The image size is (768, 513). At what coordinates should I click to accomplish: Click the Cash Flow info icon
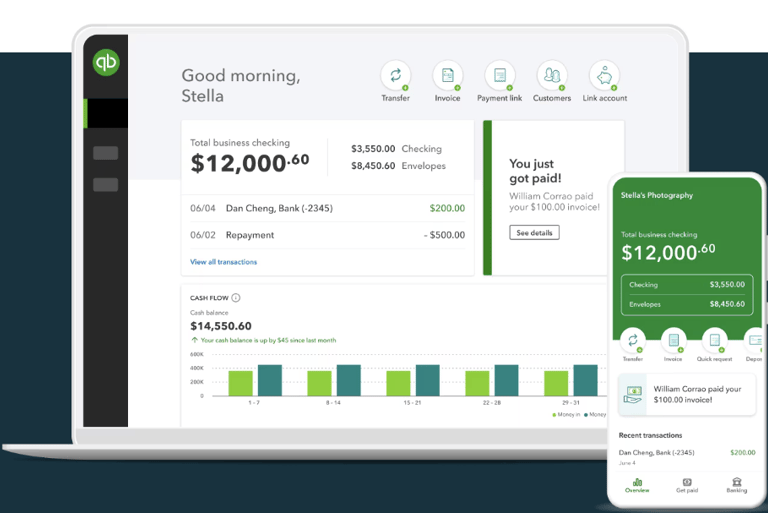(236, 297)
